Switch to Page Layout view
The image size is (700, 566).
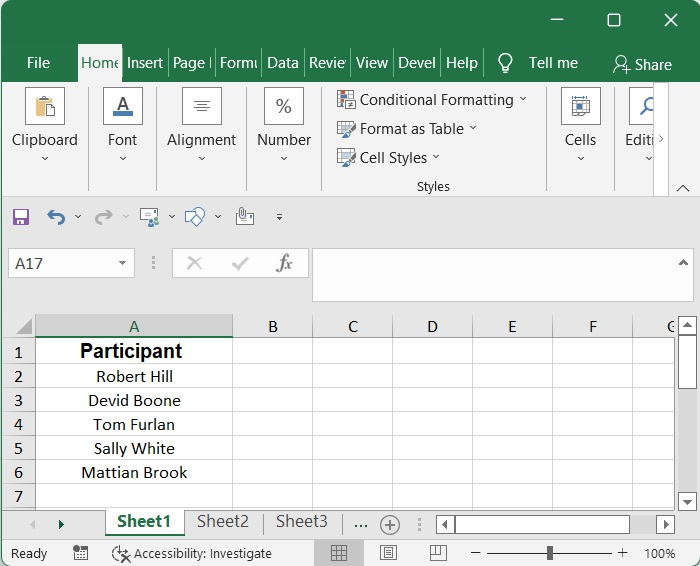[388, 553]
